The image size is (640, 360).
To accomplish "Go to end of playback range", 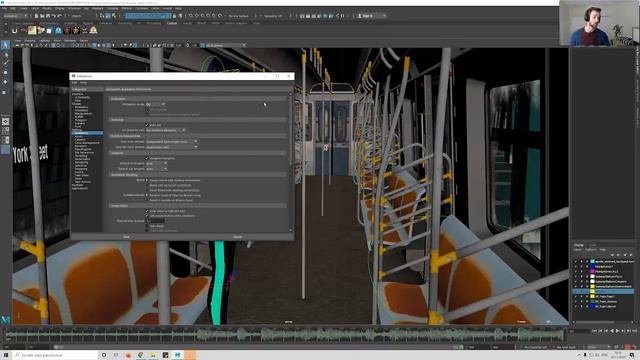I will pos(634,331).
